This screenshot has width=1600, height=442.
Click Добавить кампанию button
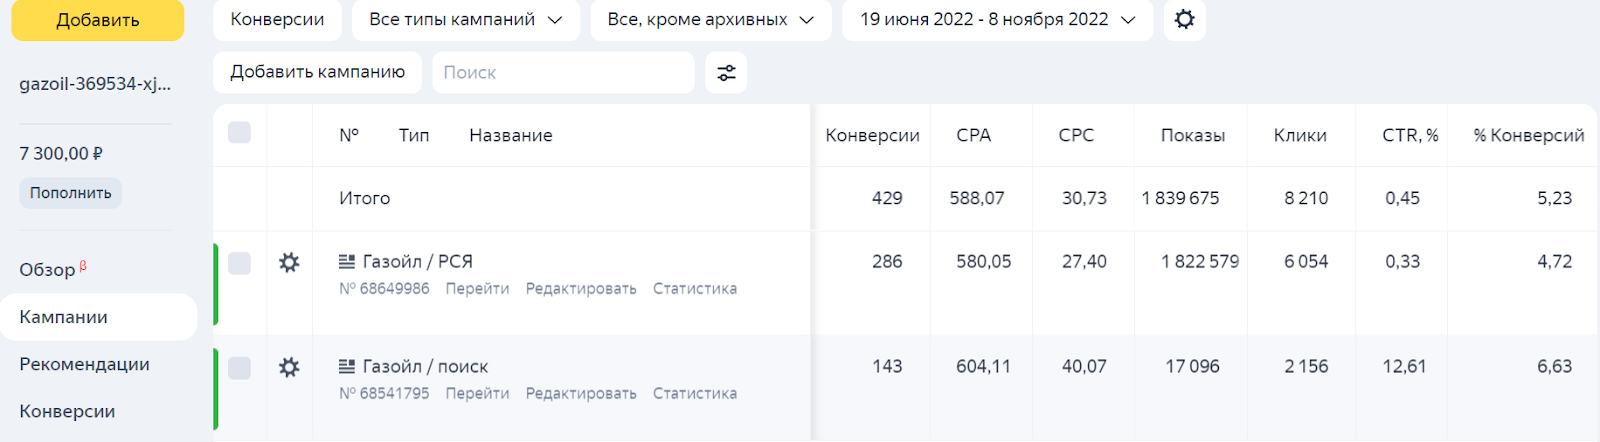point(317,72)
